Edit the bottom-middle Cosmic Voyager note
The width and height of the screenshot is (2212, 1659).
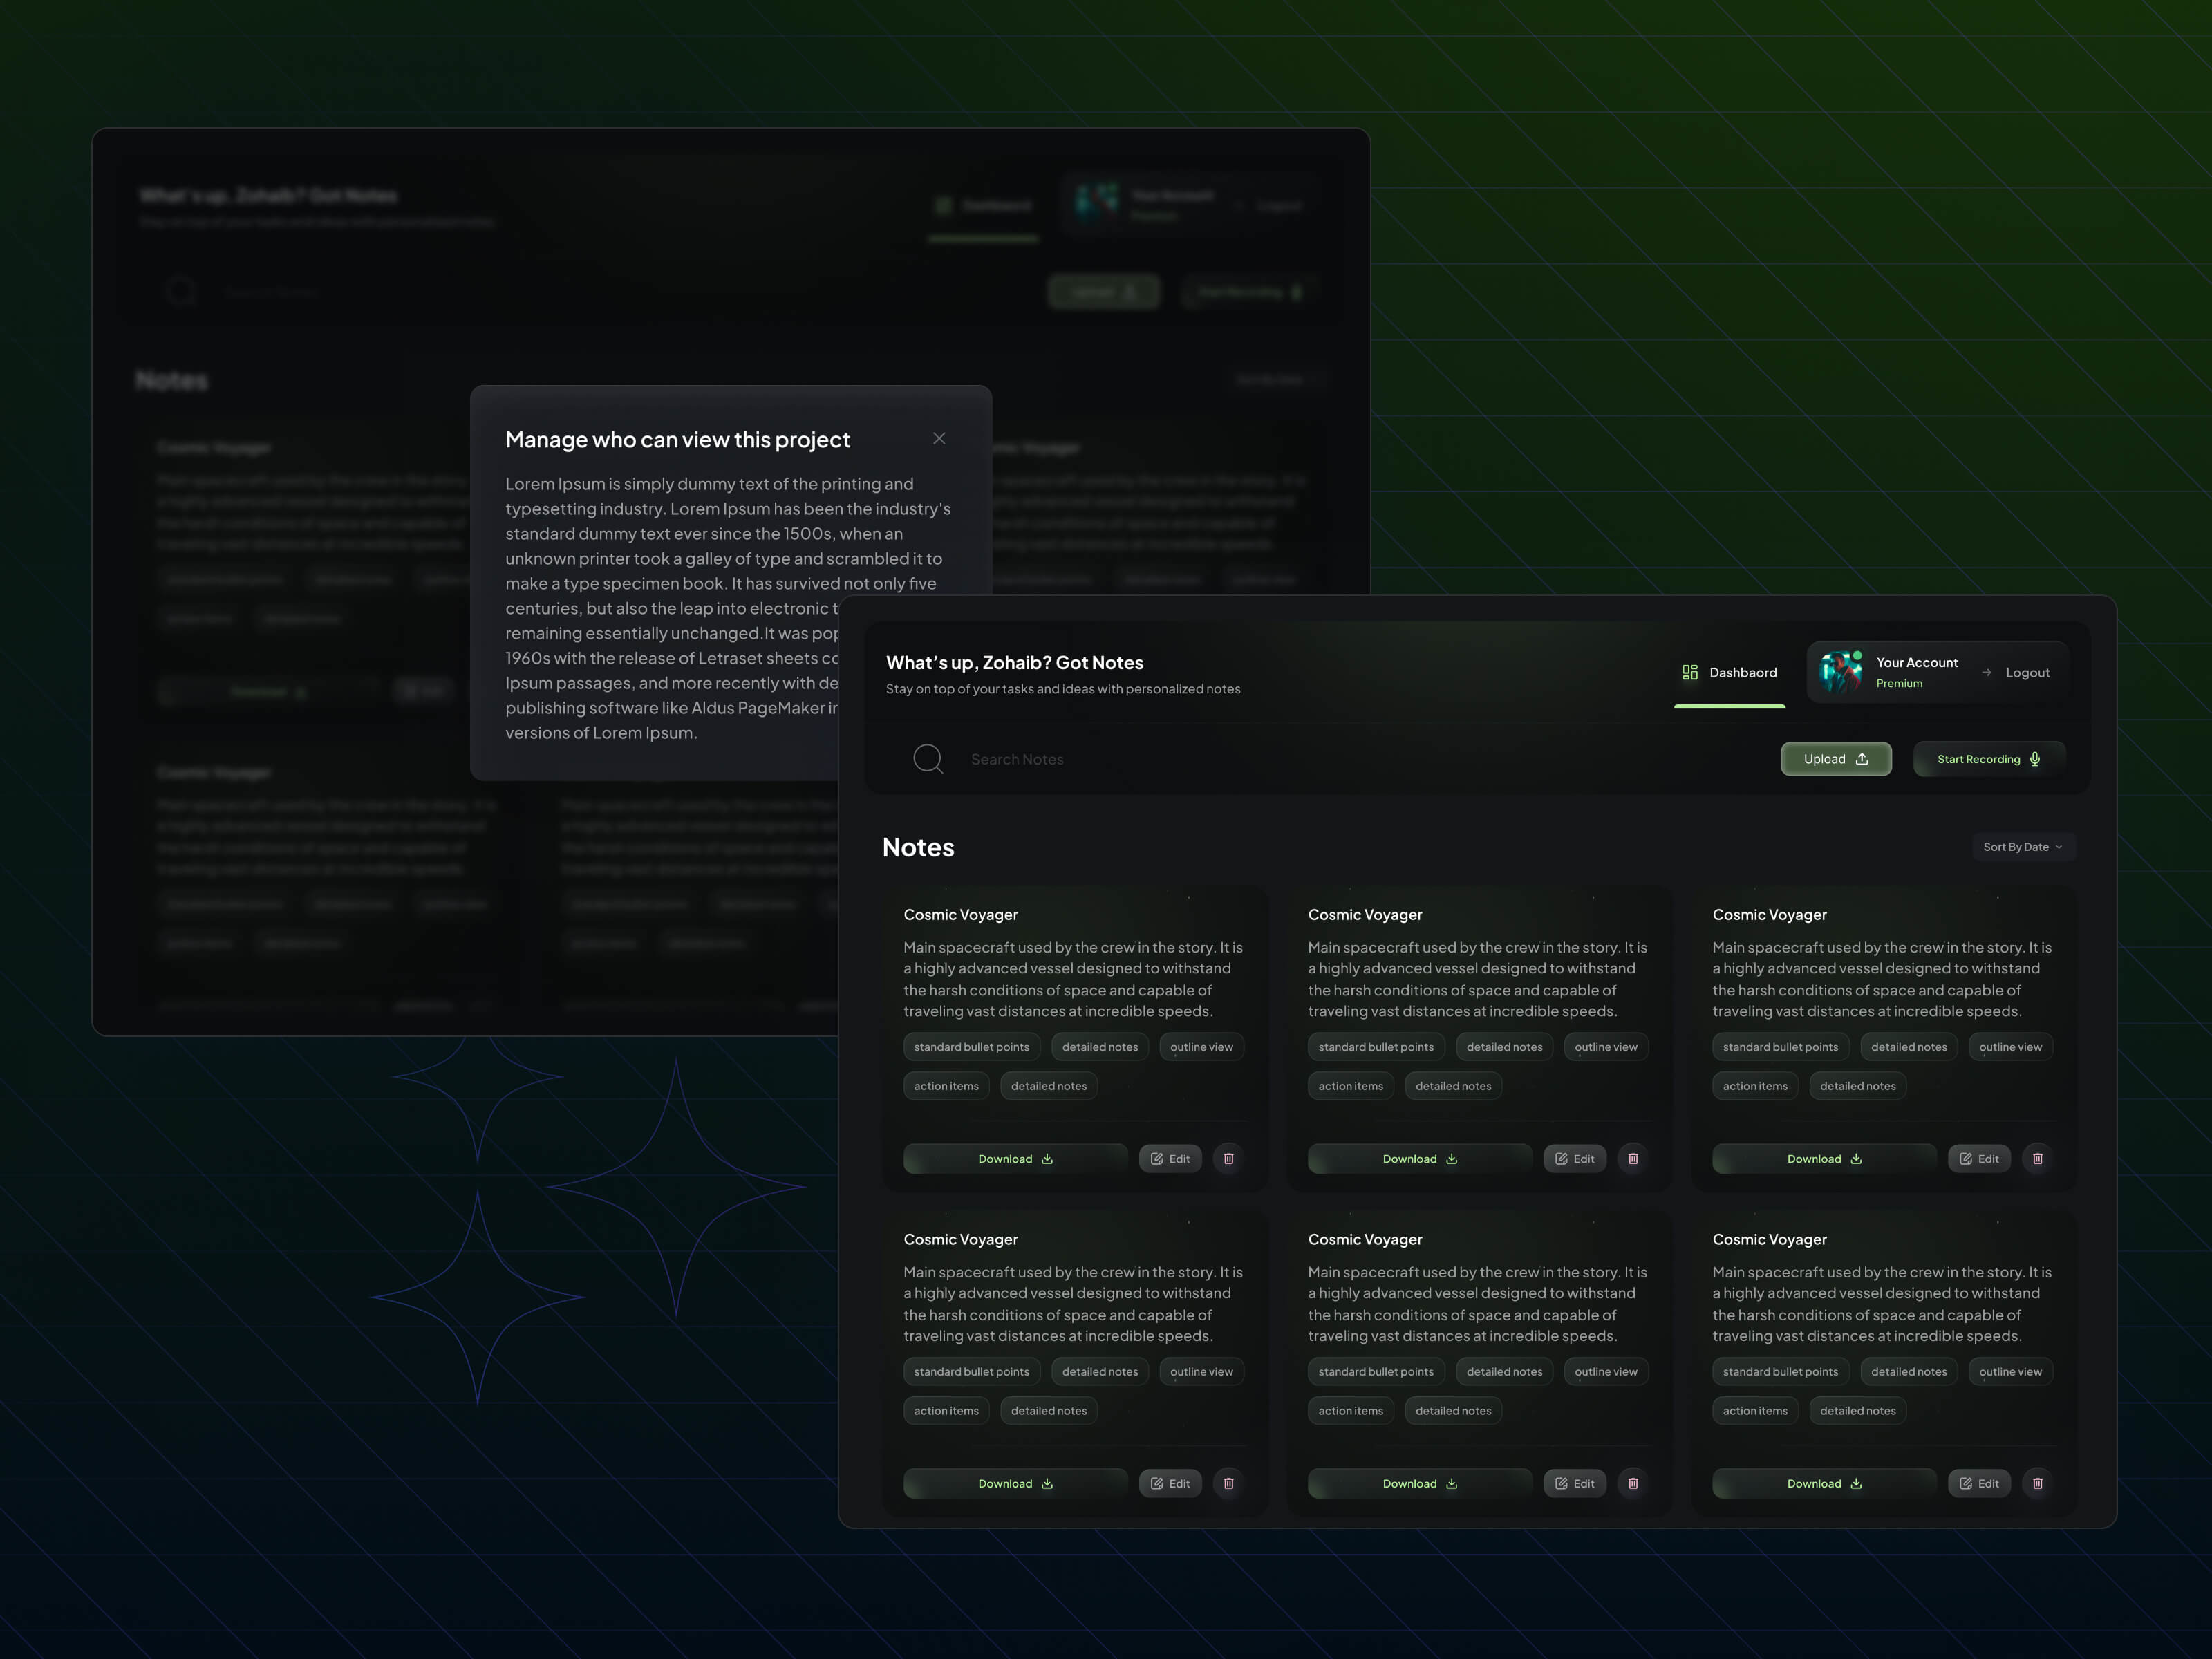point(1575,1483)
